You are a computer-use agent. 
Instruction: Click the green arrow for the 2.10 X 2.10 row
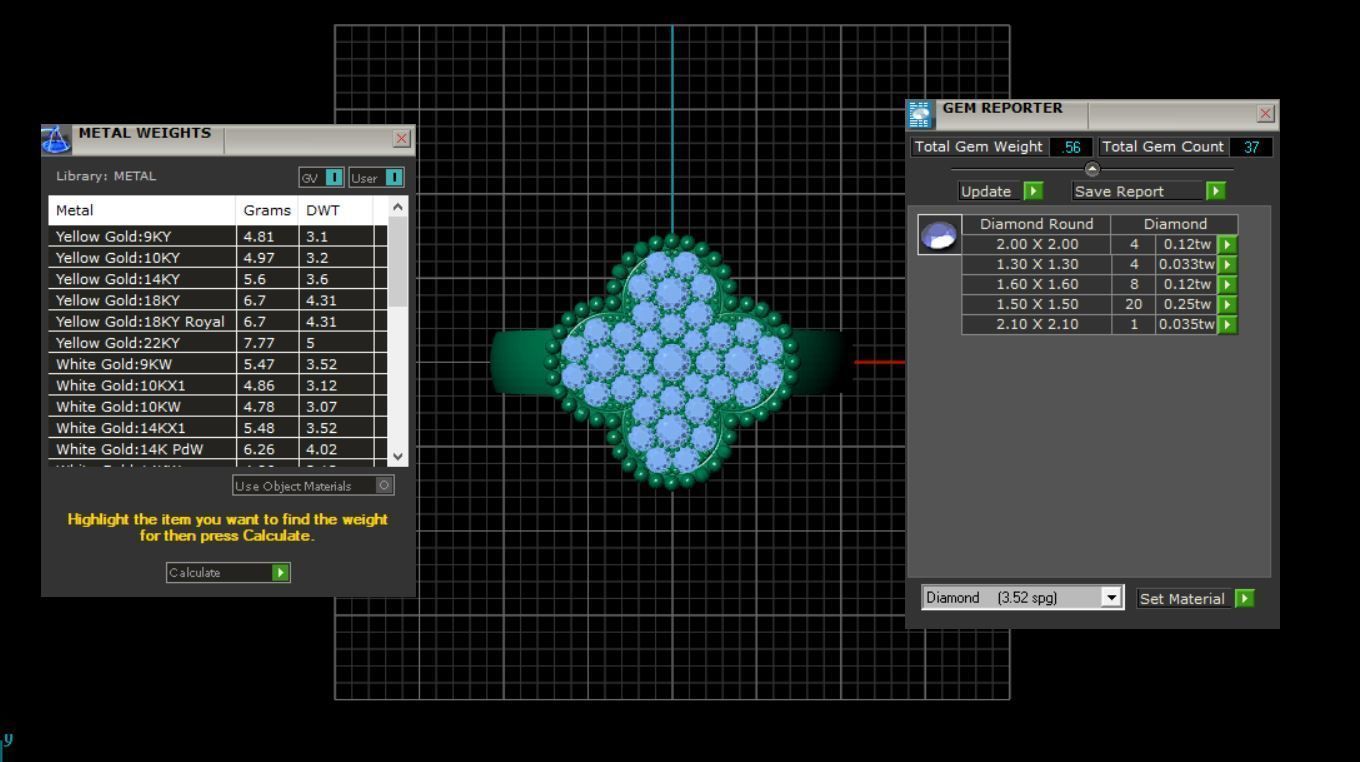pos(1227,324)
